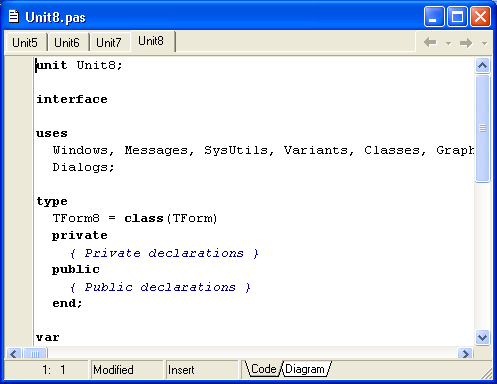Click 'SysUtils' in the uses clause

click(x=236, y=150)
